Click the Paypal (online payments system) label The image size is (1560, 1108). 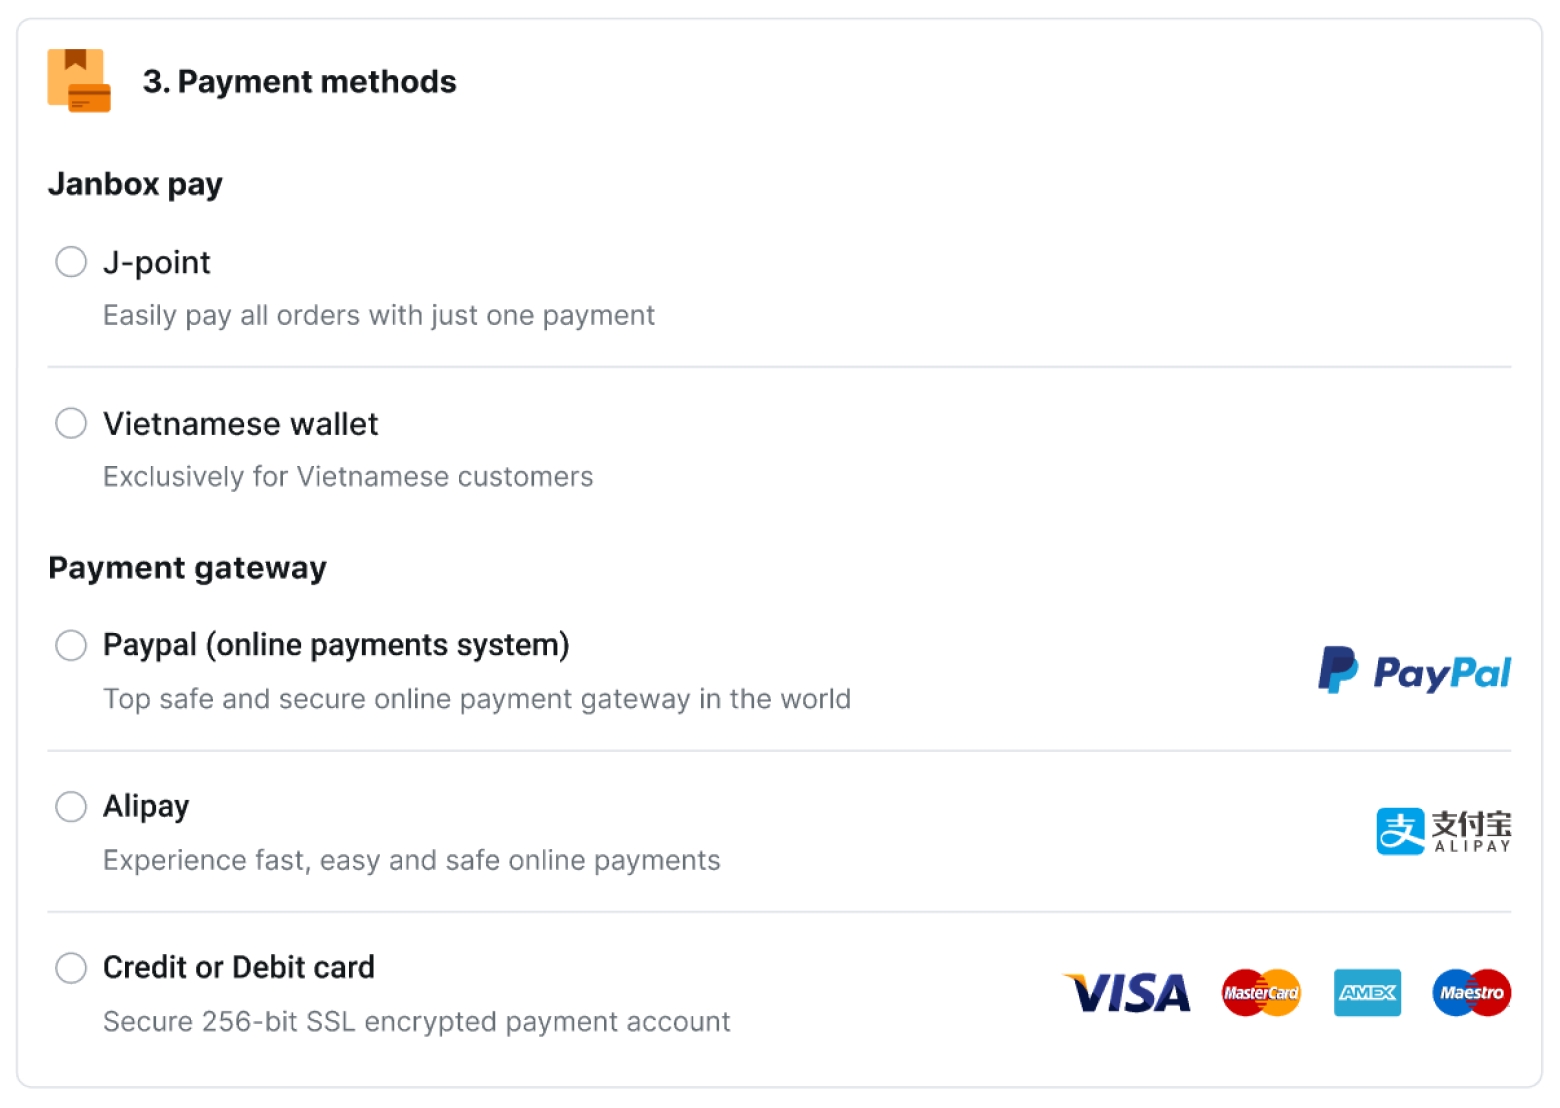click(336, 645)
